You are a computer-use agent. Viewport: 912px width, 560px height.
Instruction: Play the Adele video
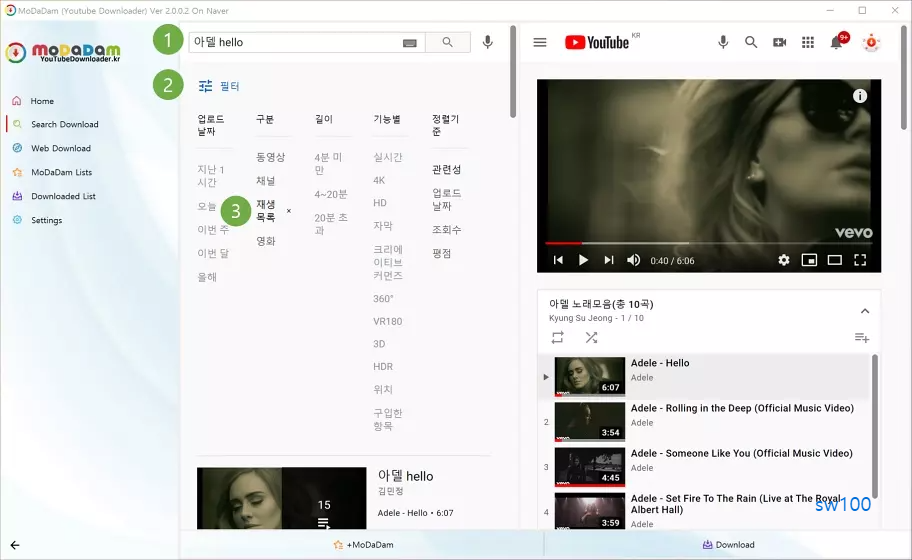pyautogui.click(x=583, y=260)
